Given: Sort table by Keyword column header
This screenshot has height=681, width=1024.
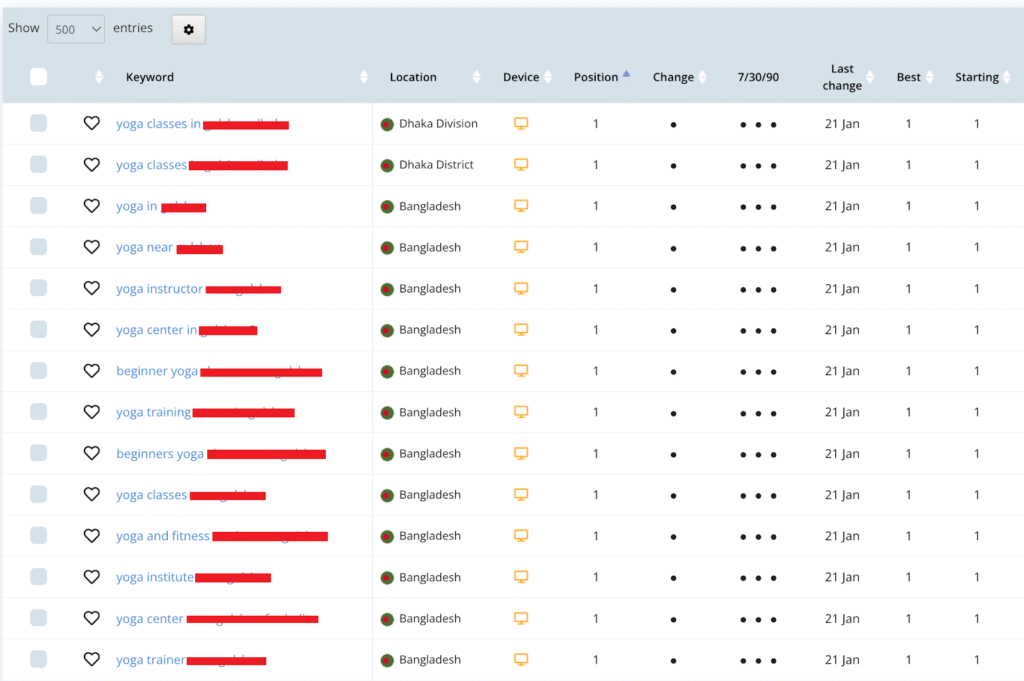Looking at the screenshot, I should [x=150, y=77].
